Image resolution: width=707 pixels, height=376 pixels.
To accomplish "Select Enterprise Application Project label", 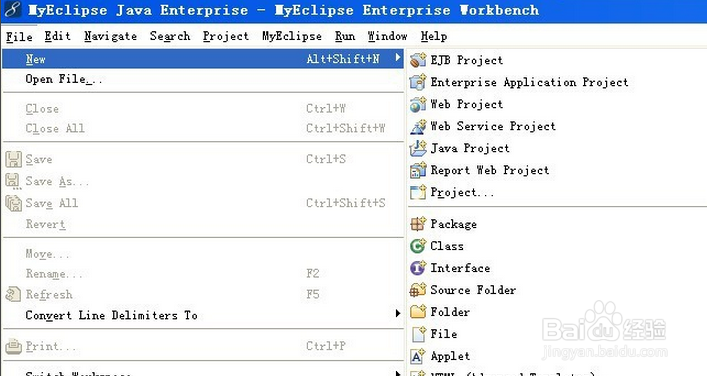I will (529, 82).
